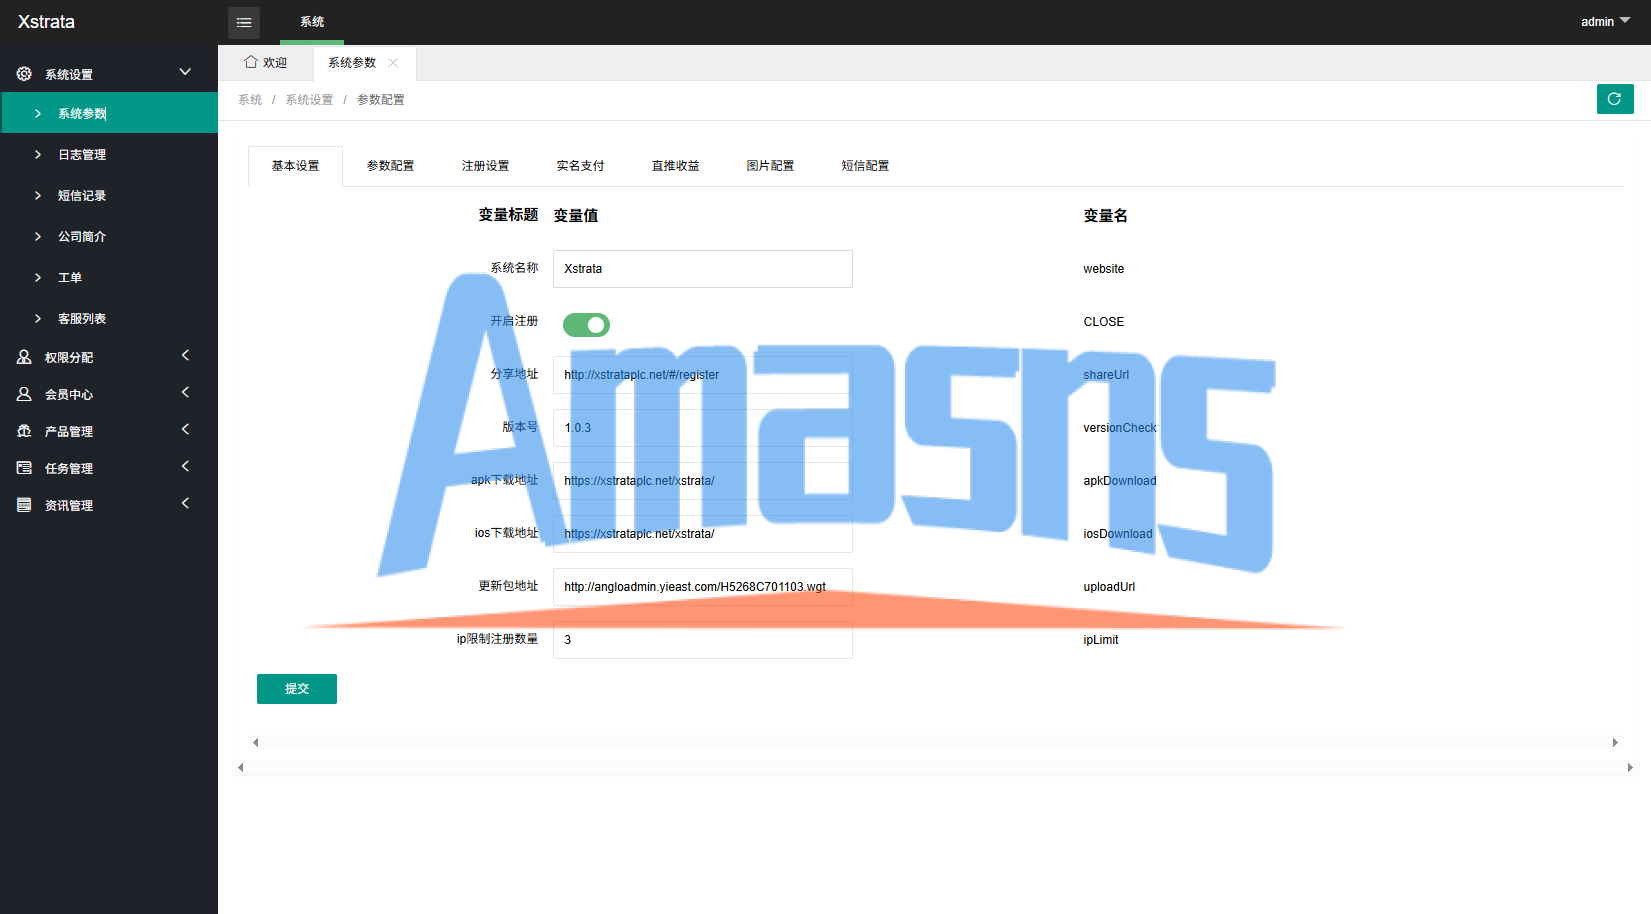Close the 系统参数 tab
The width and height of the screenshot is (1651, 914).
coord(393,62)
